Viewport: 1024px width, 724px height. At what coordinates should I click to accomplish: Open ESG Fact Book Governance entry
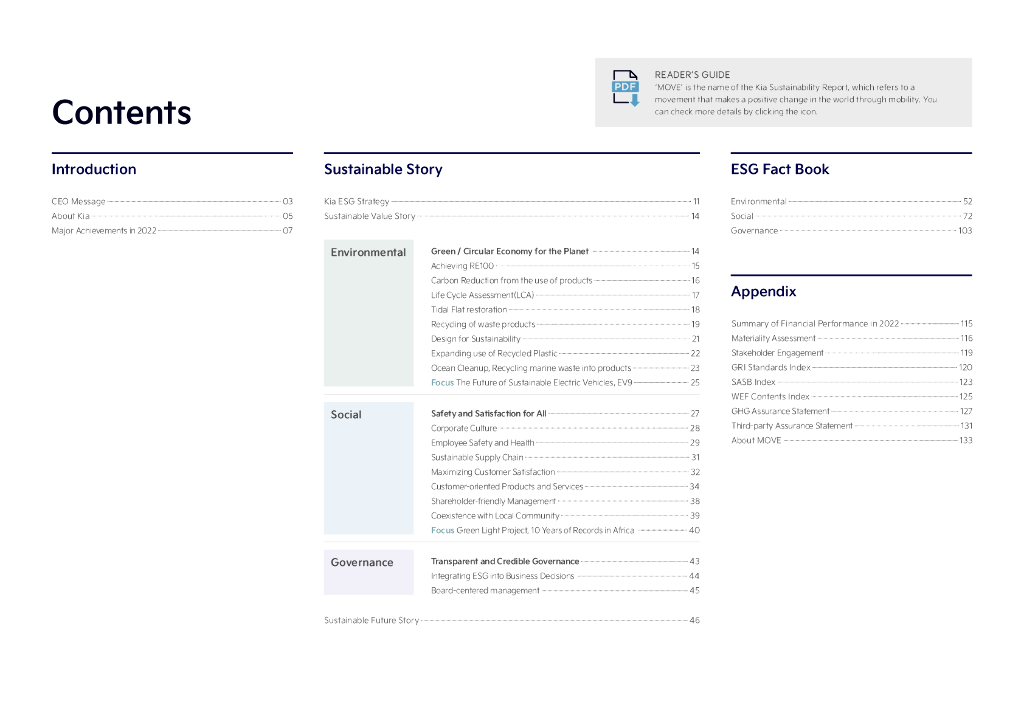click(x=852, y=230)
